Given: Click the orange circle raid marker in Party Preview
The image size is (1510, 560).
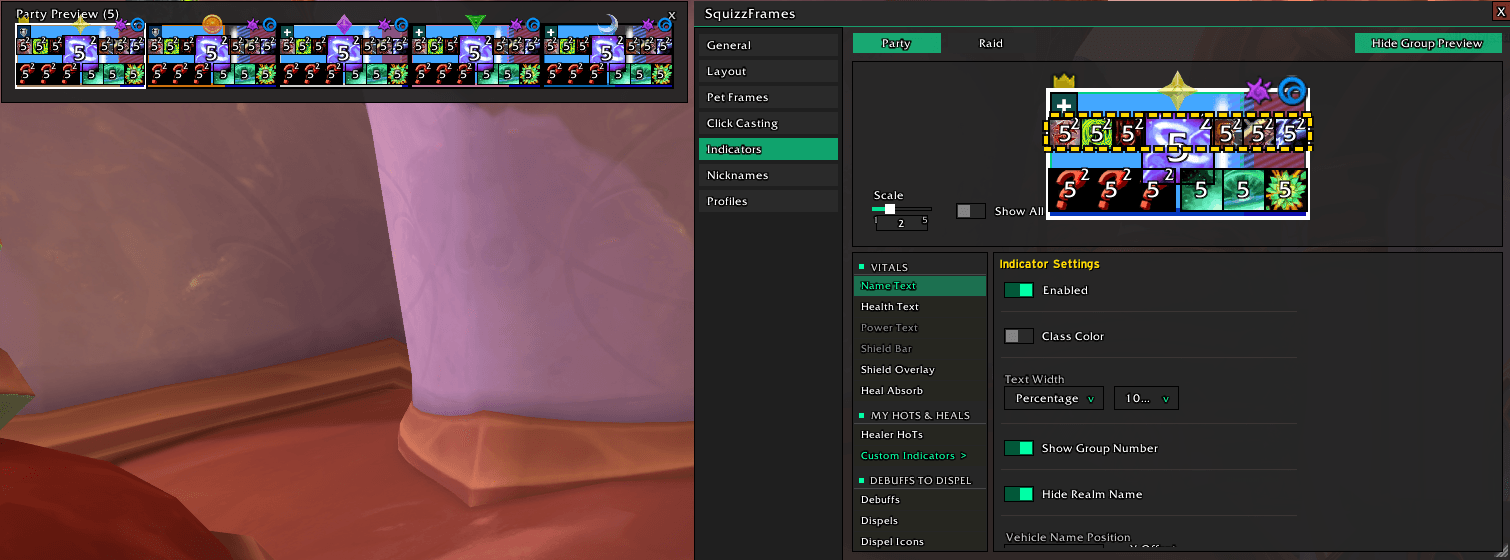Looking at the screenshot, I should (212, 24).
